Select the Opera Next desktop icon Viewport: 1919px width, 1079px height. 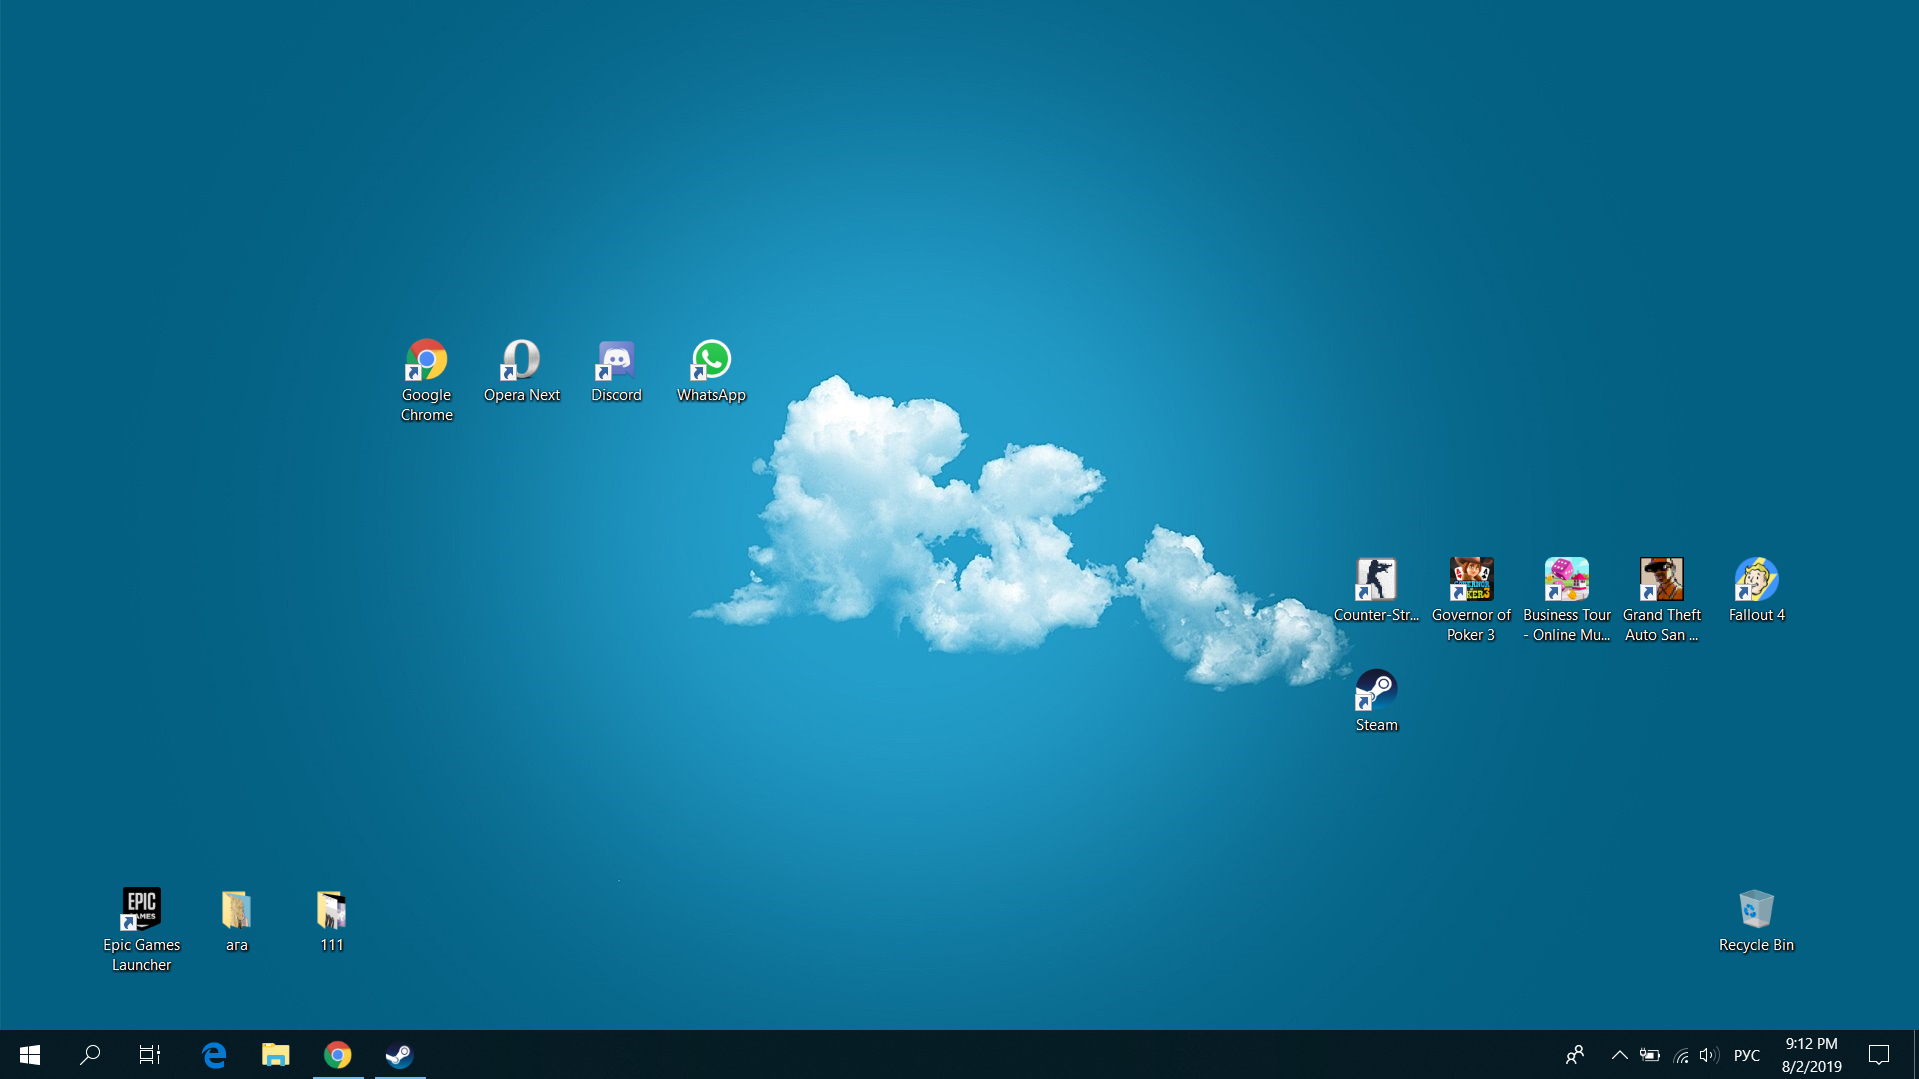[x=521, y=371]
